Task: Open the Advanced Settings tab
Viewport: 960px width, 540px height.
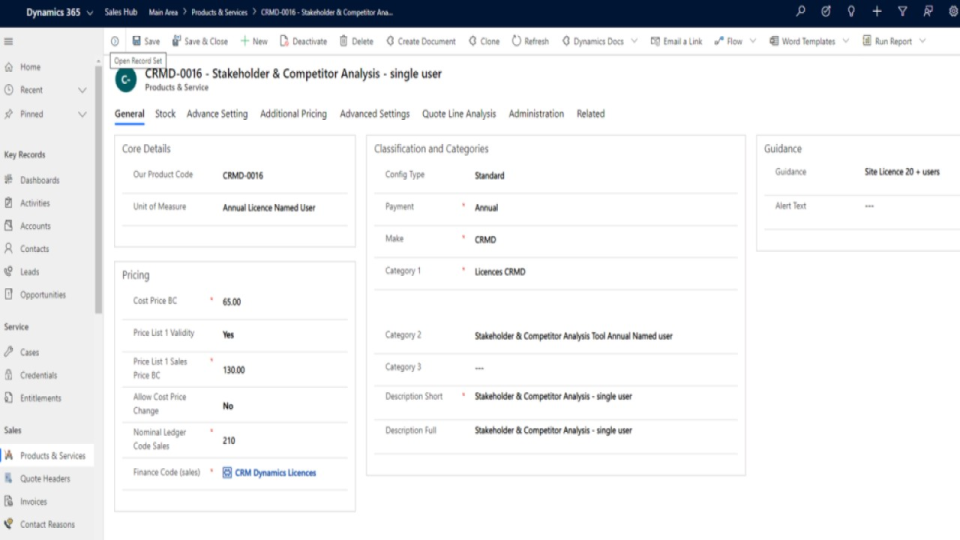Action: [375, 114]
